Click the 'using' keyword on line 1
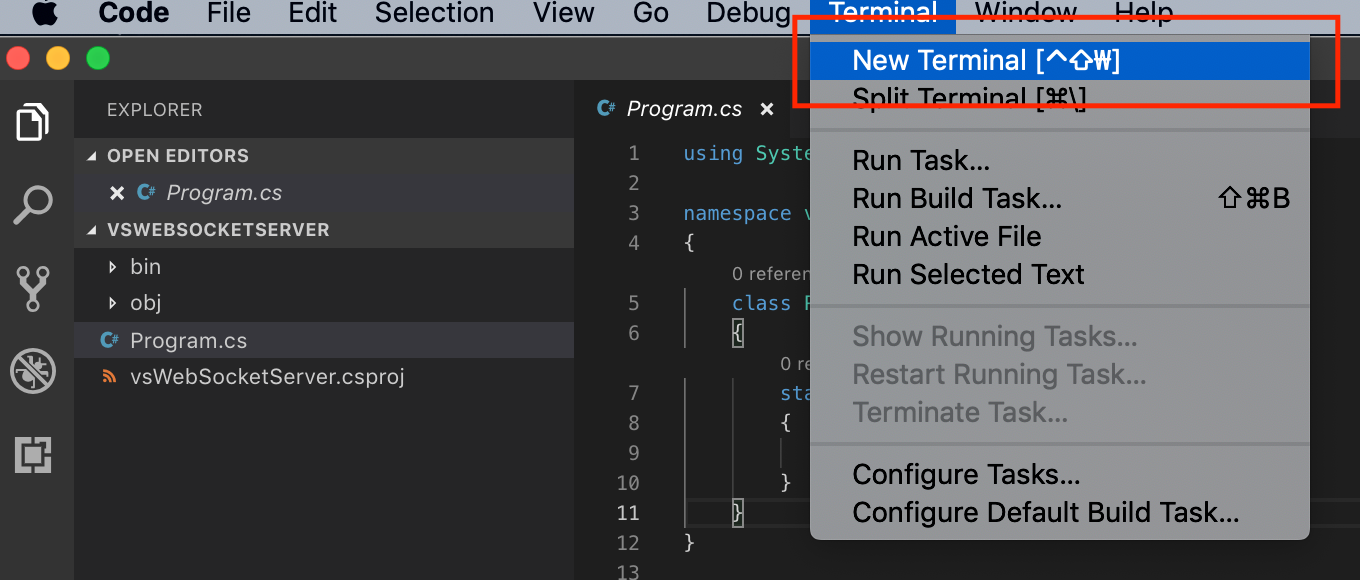Image resolution: width=1360 pixels, height=580 pixels. click(713, 153)
